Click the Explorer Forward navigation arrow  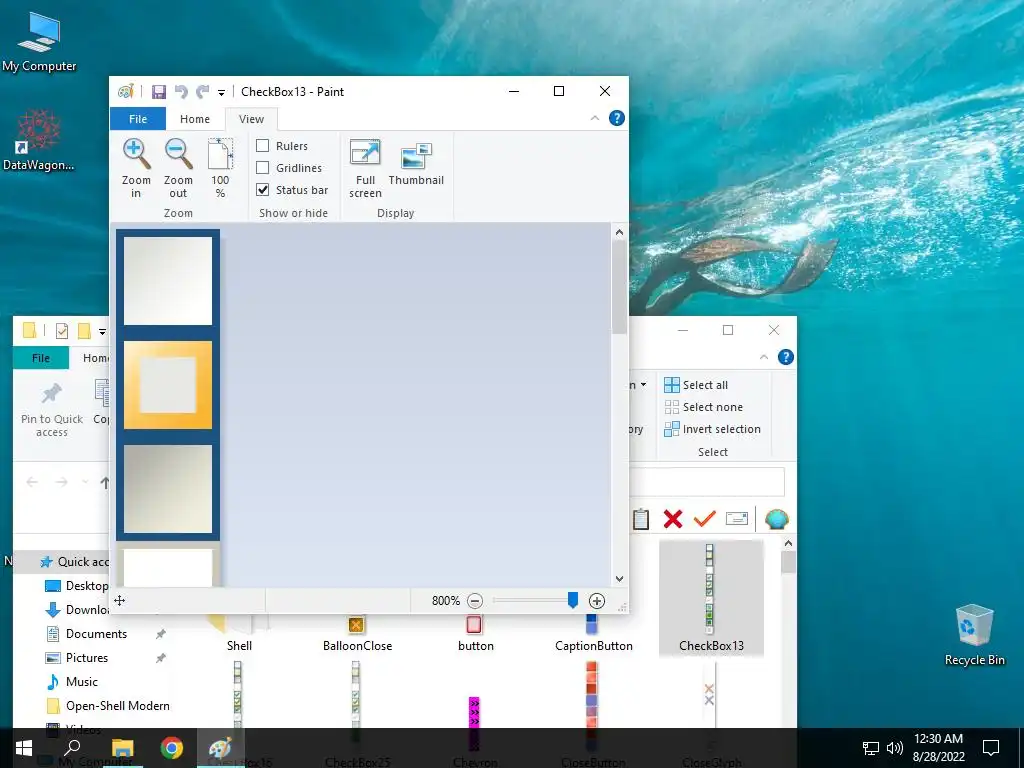62,483
